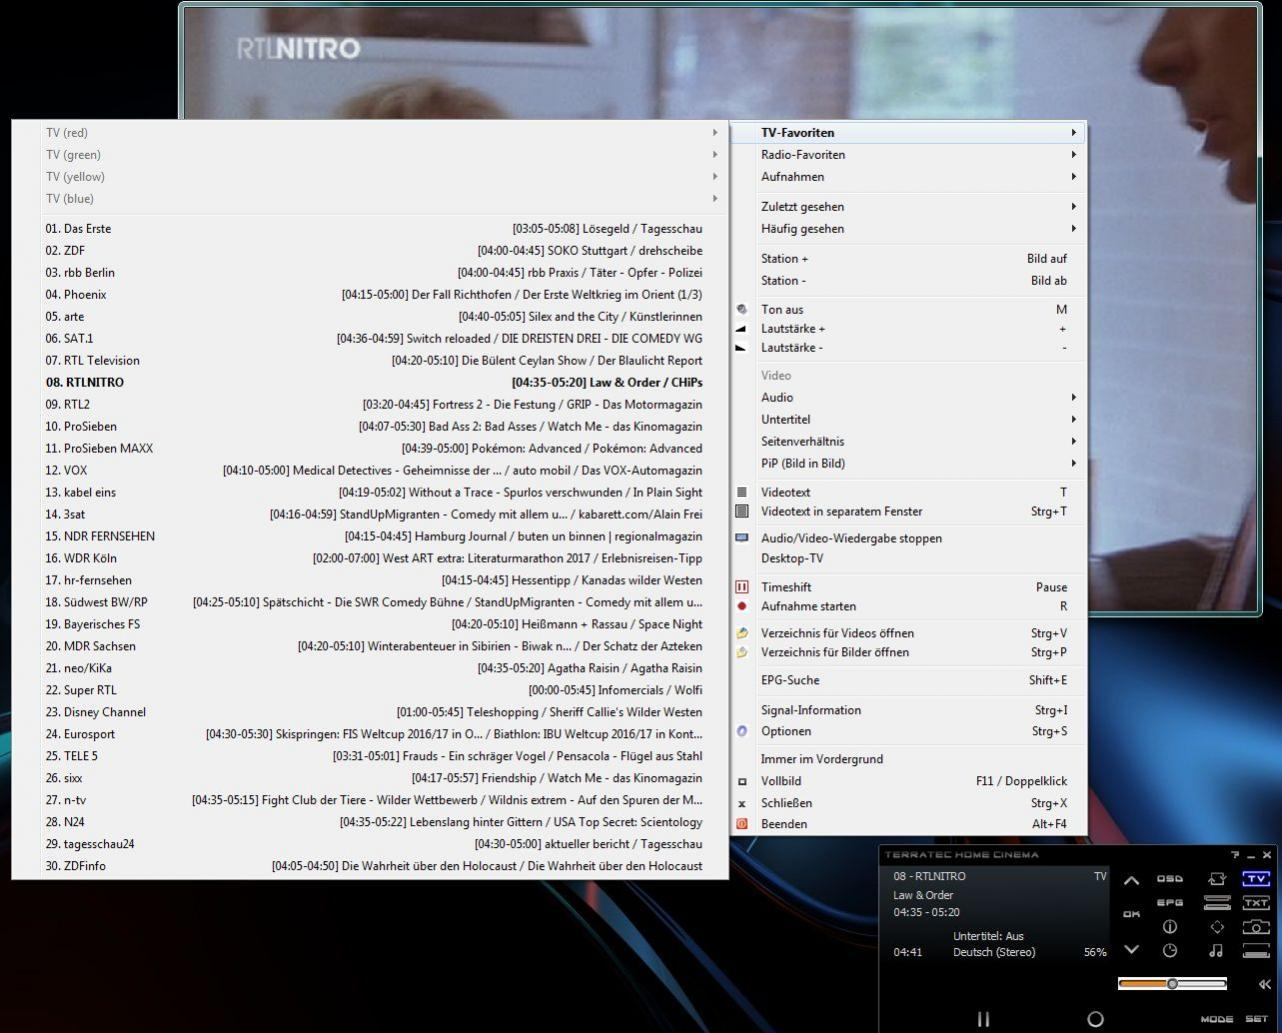Click the diamond aspect ratio icon

click(1217, 927)
